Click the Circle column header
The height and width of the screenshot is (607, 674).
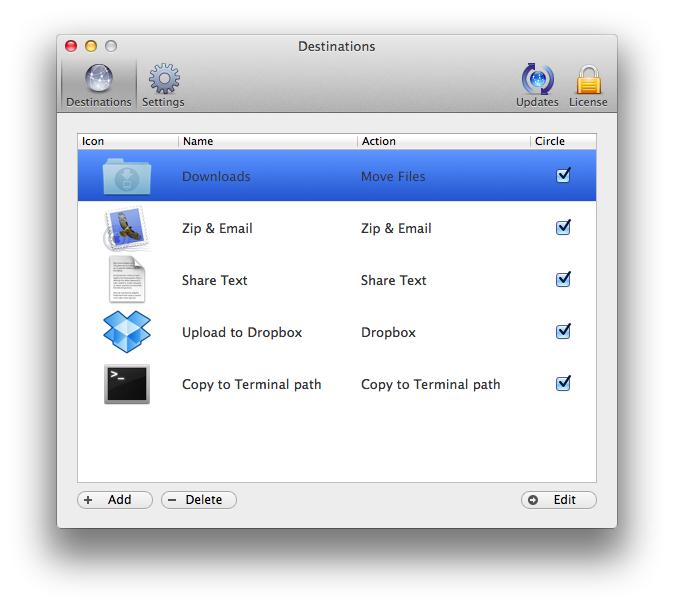click(x=563, y=141)
